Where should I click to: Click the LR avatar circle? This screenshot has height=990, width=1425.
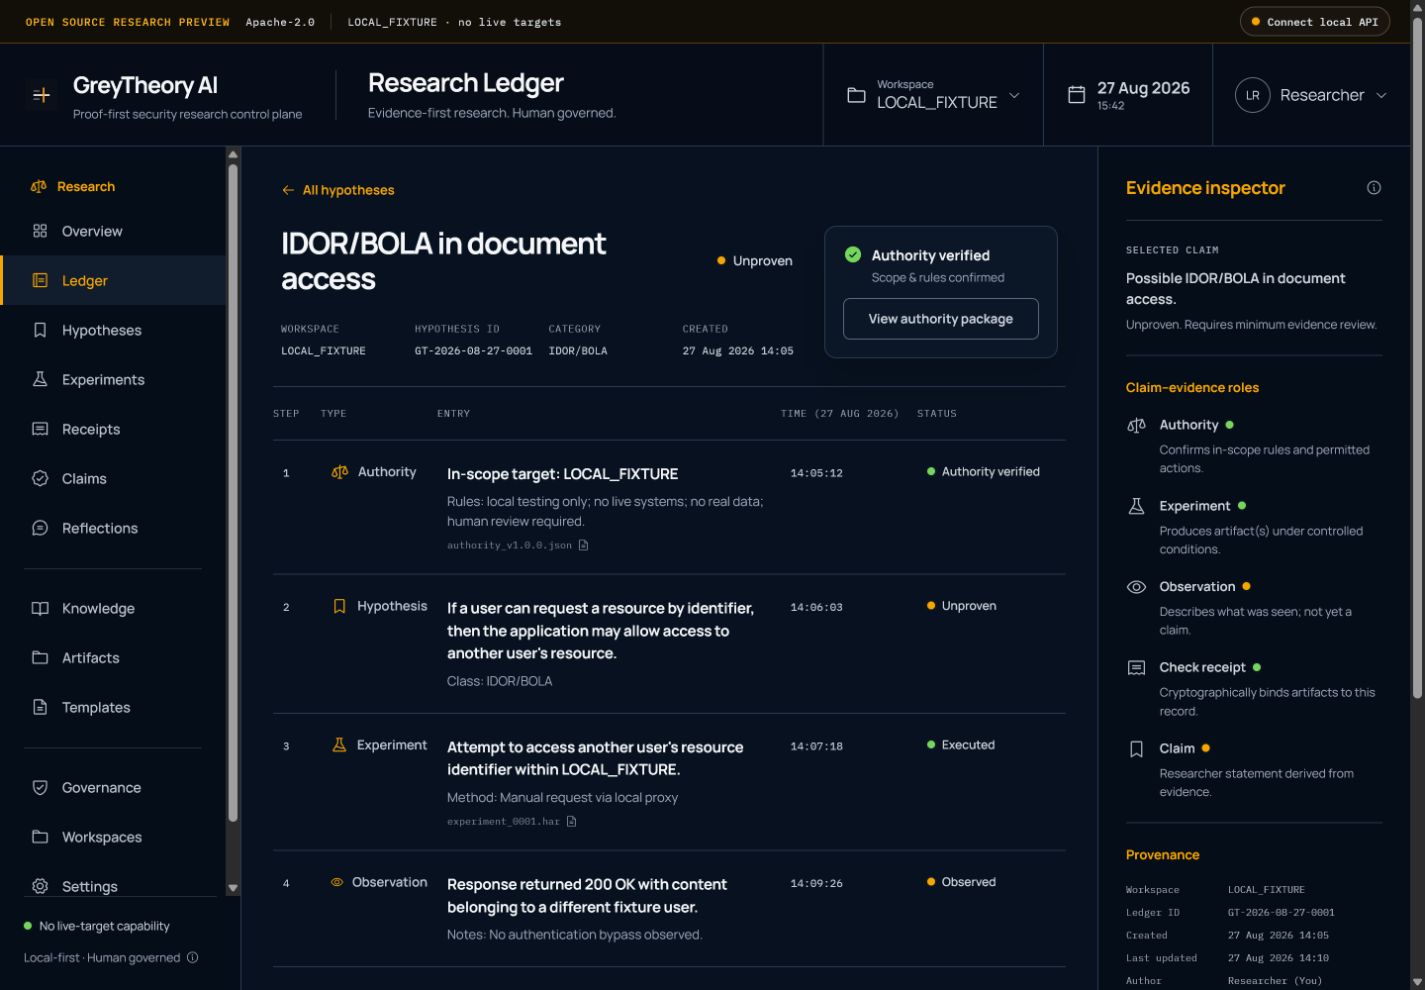[1252, 95]
